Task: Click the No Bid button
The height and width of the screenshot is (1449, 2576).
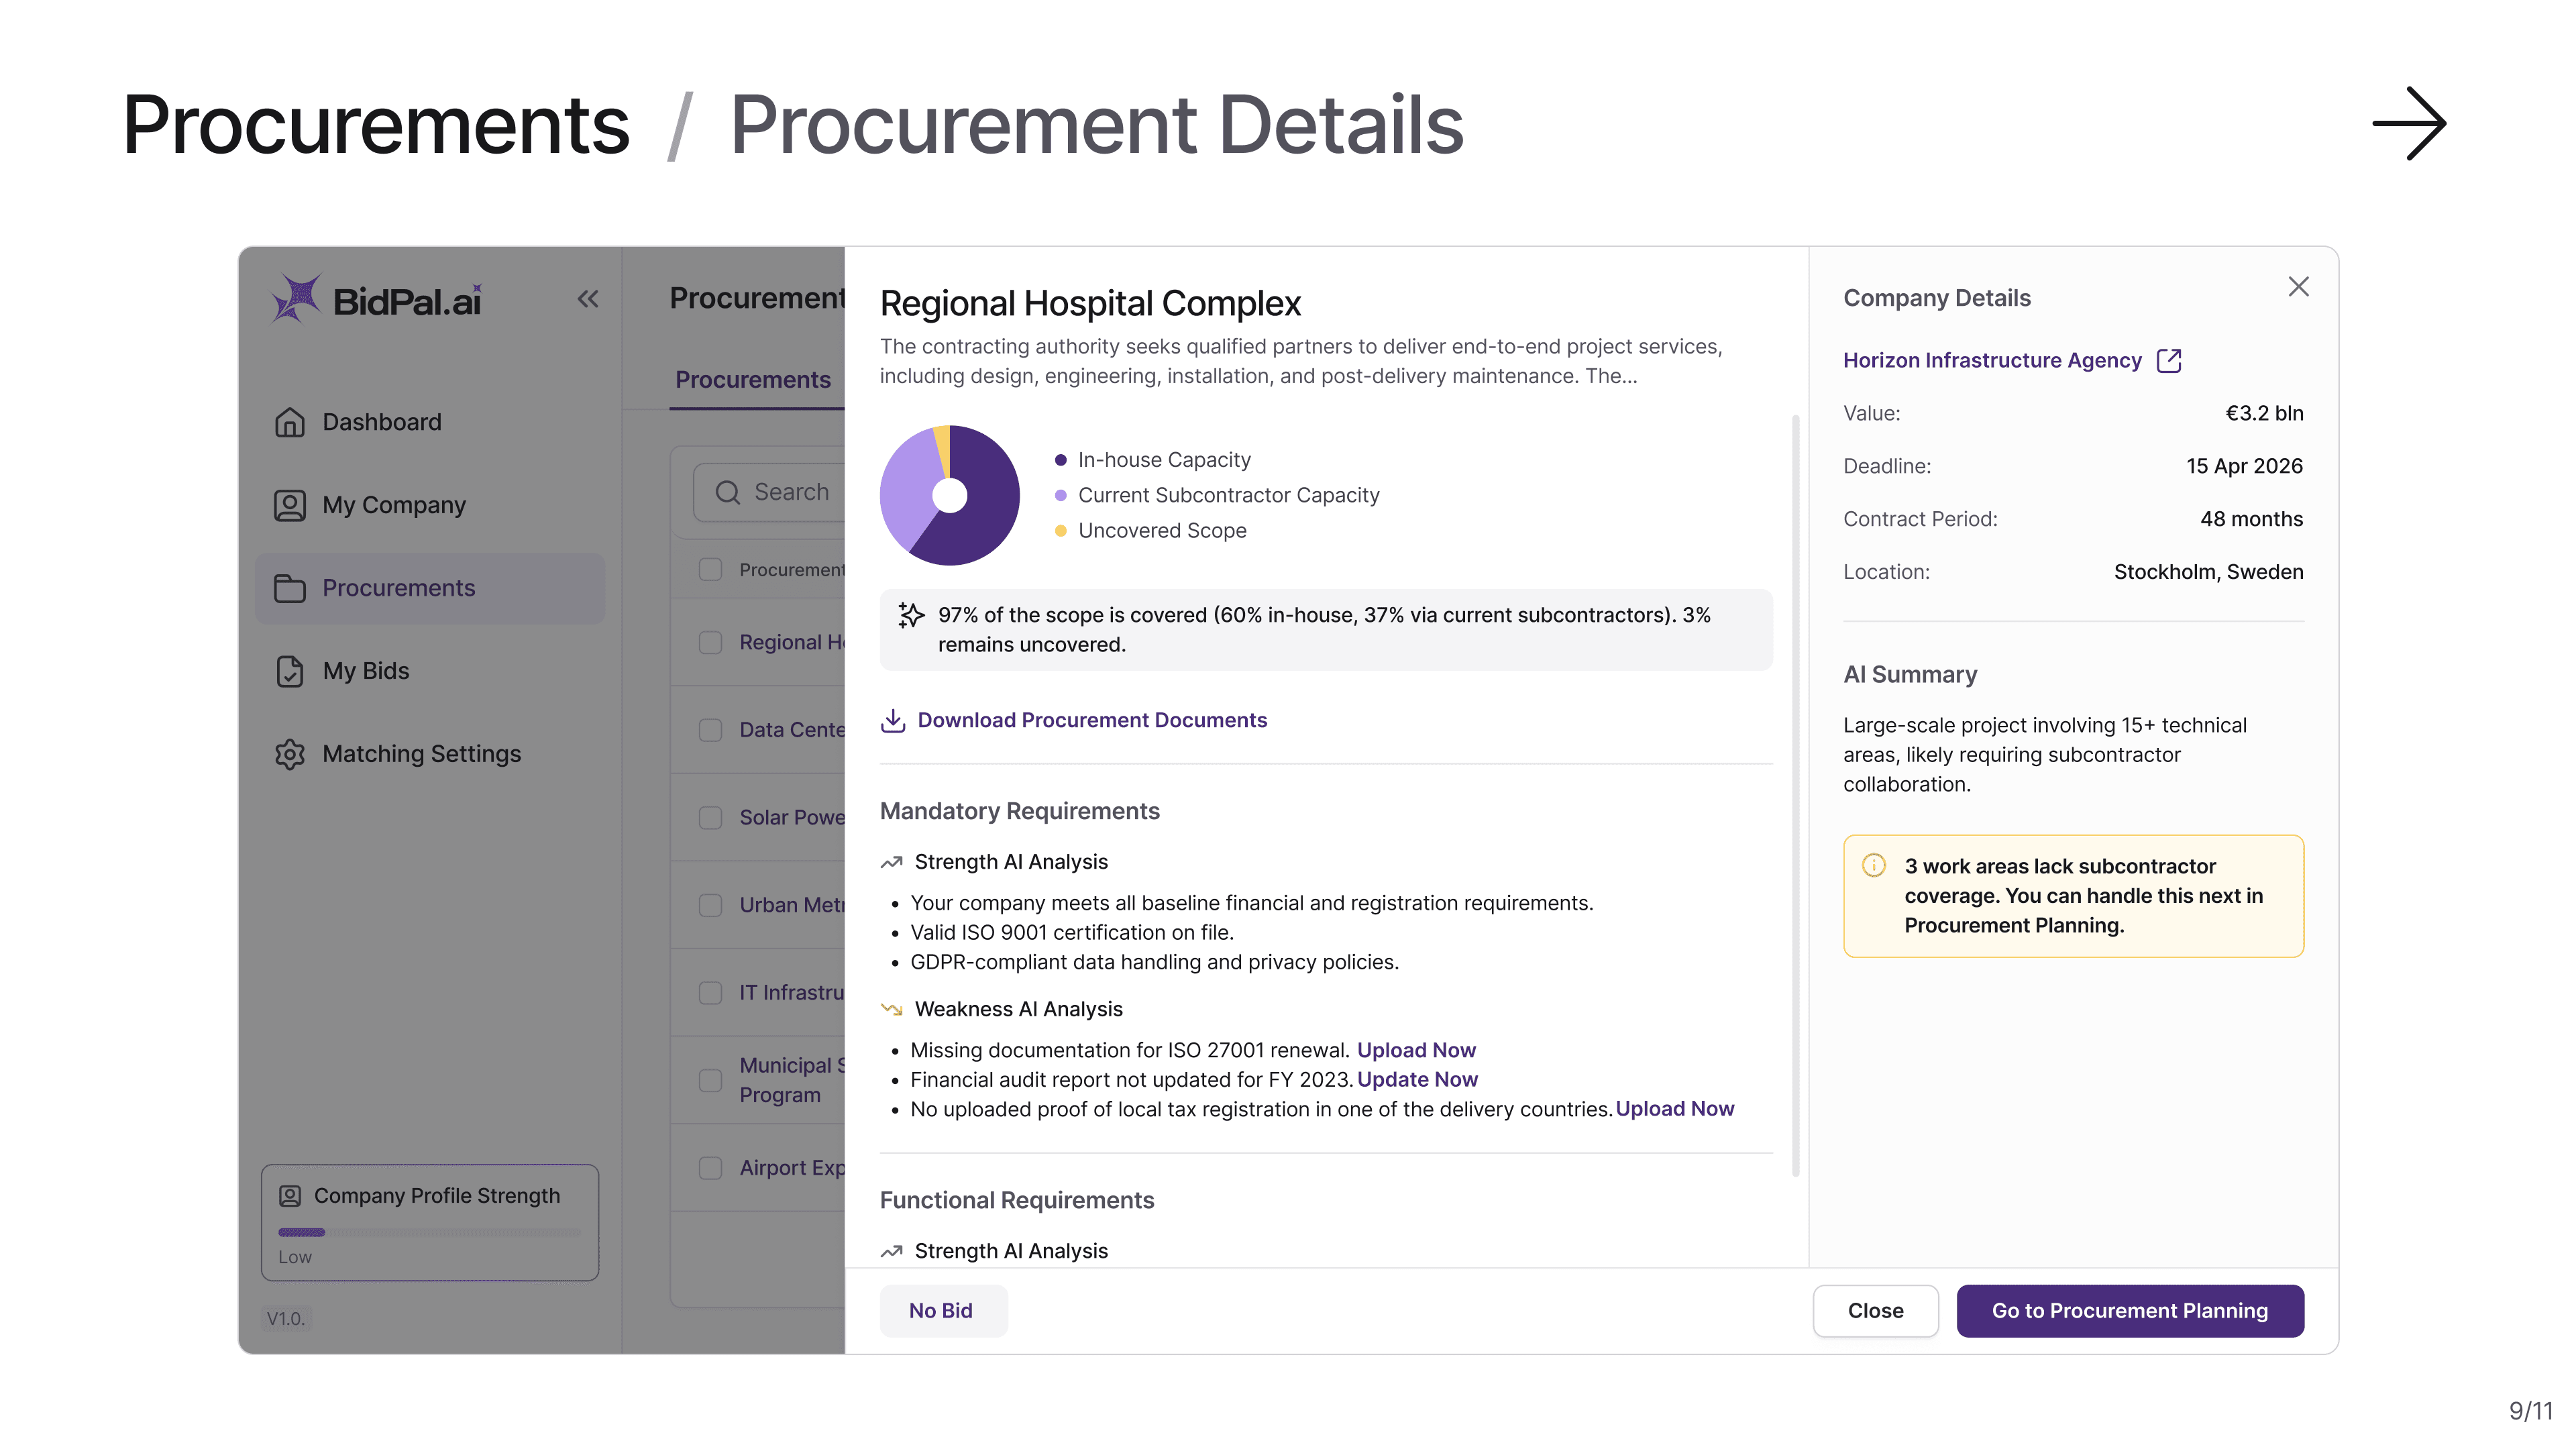Action: tap(941, 1311)
